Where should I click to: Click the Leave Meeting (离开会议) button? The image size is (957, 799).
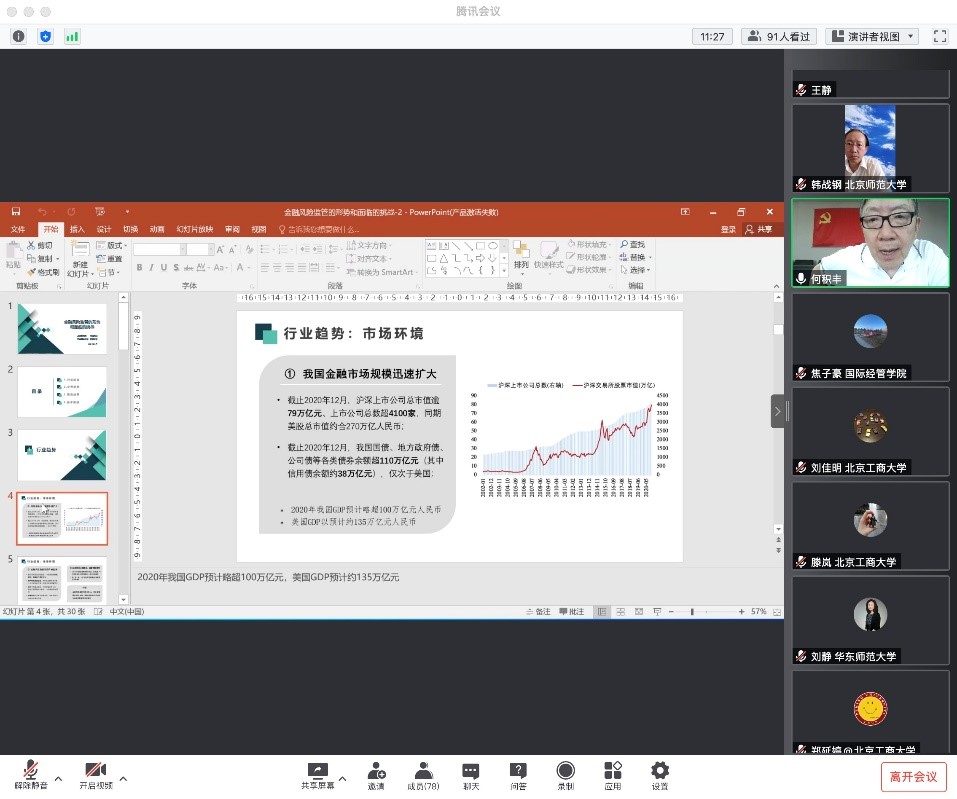913,776
